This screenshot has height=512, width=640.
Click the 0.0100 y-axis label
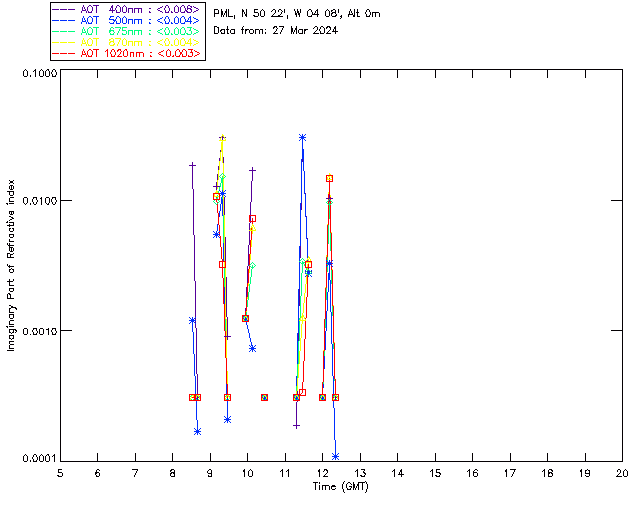point(39,201)
